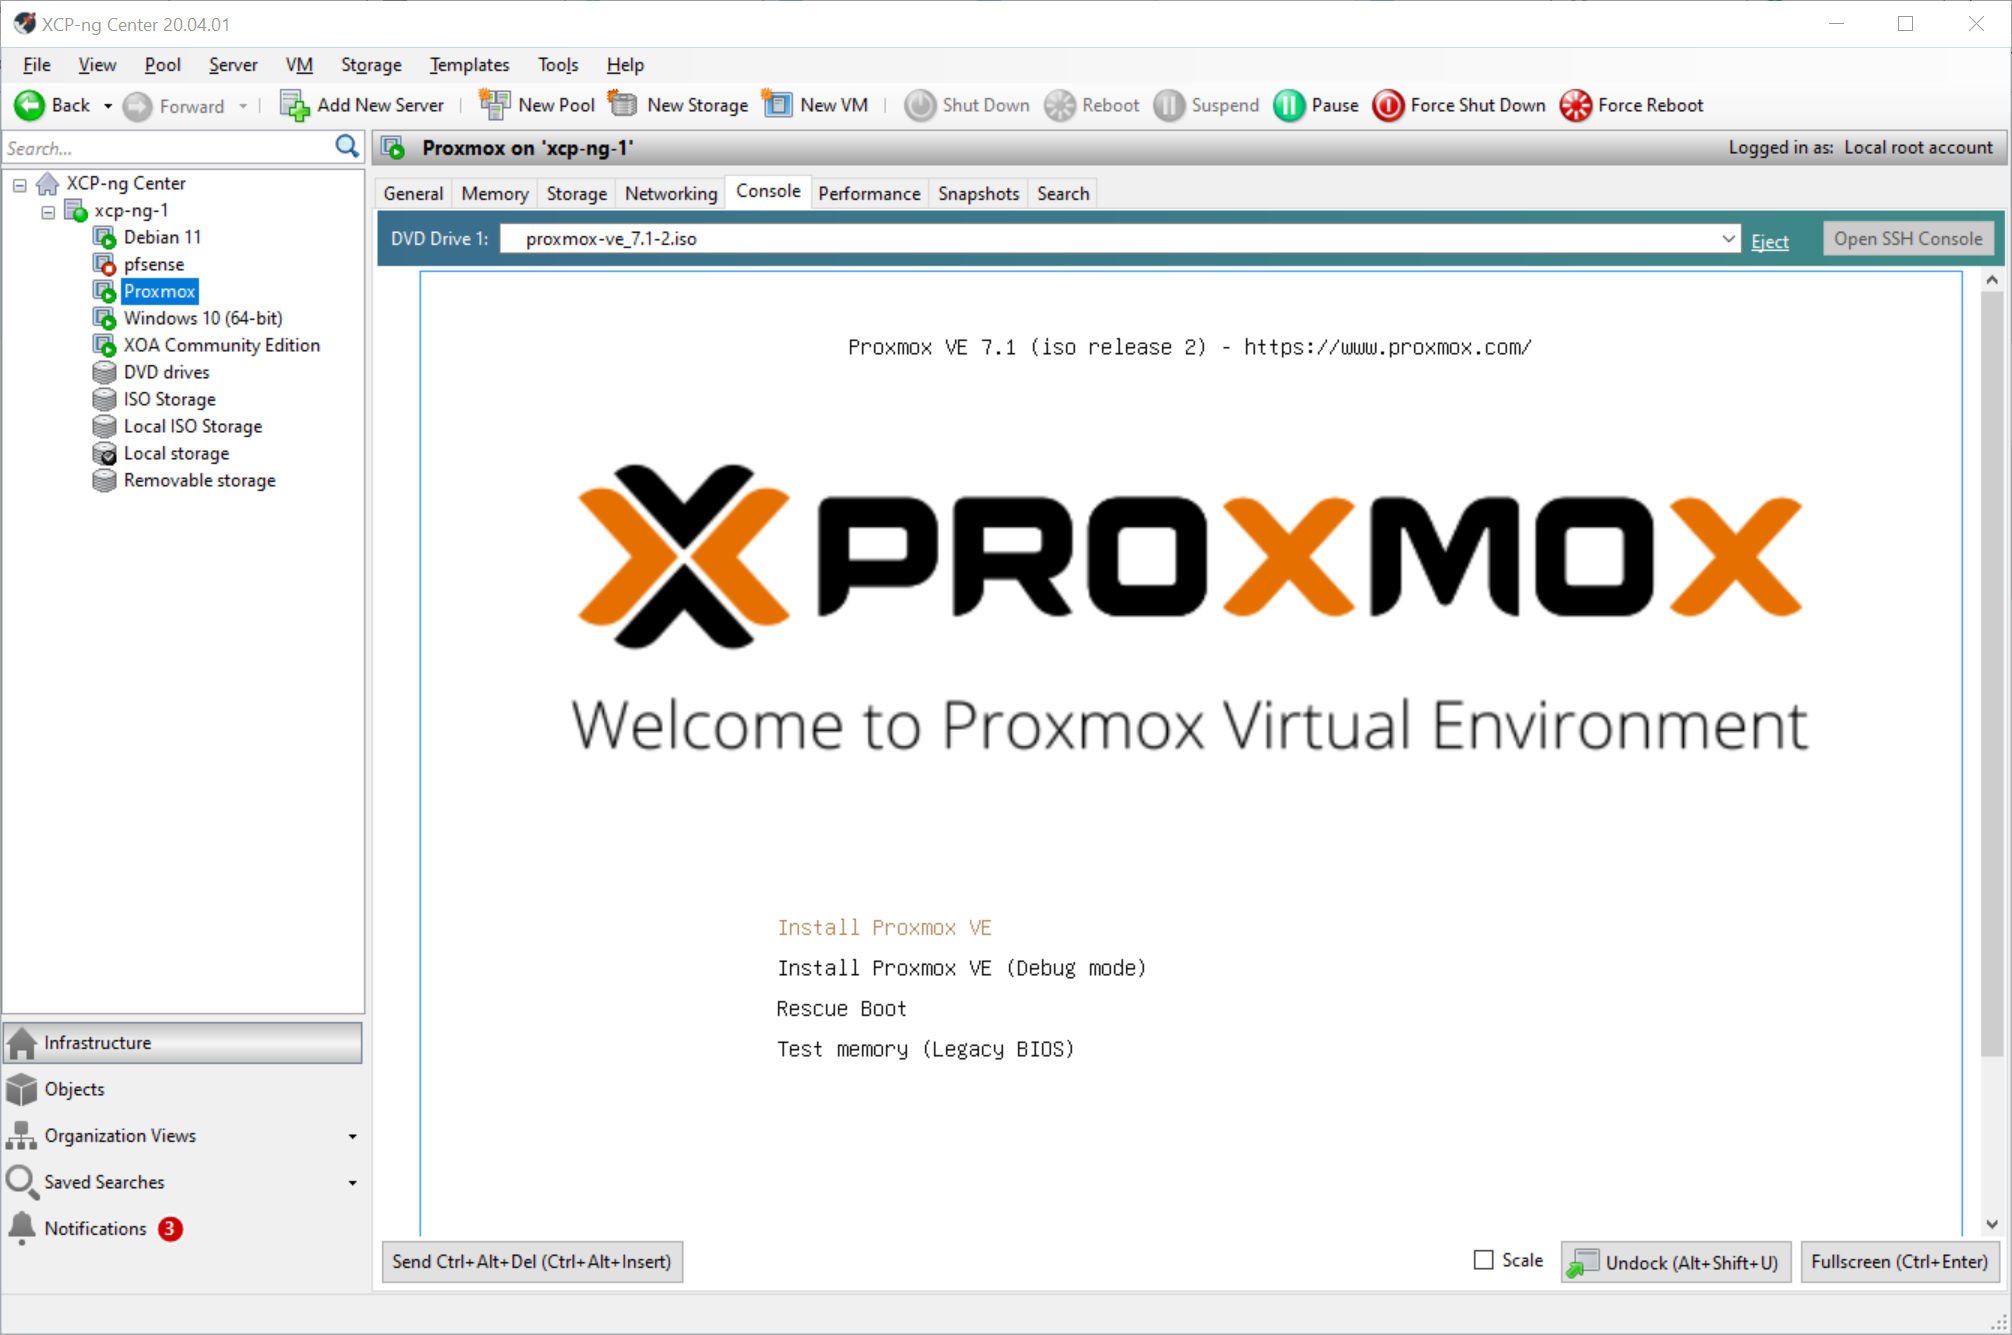Viewport: 2012px width, 1335px height.
Task: Click the New Storage toolbar icon
Action: [623, 104]
